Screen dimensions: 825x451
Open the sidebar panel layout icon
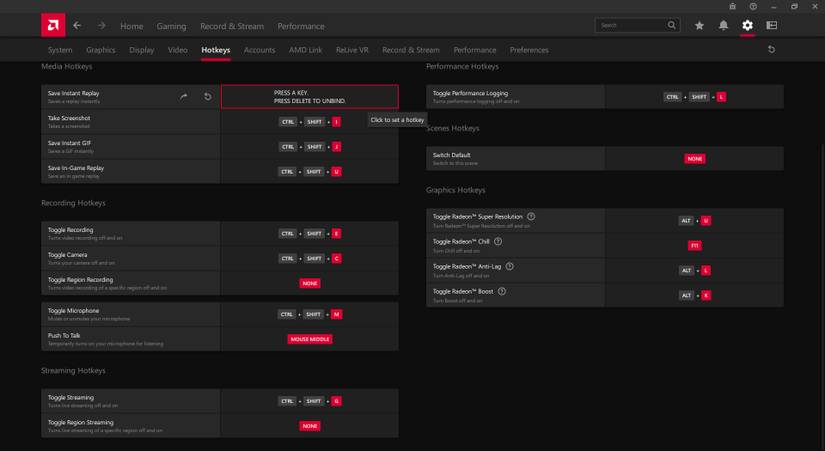[772, 26]
